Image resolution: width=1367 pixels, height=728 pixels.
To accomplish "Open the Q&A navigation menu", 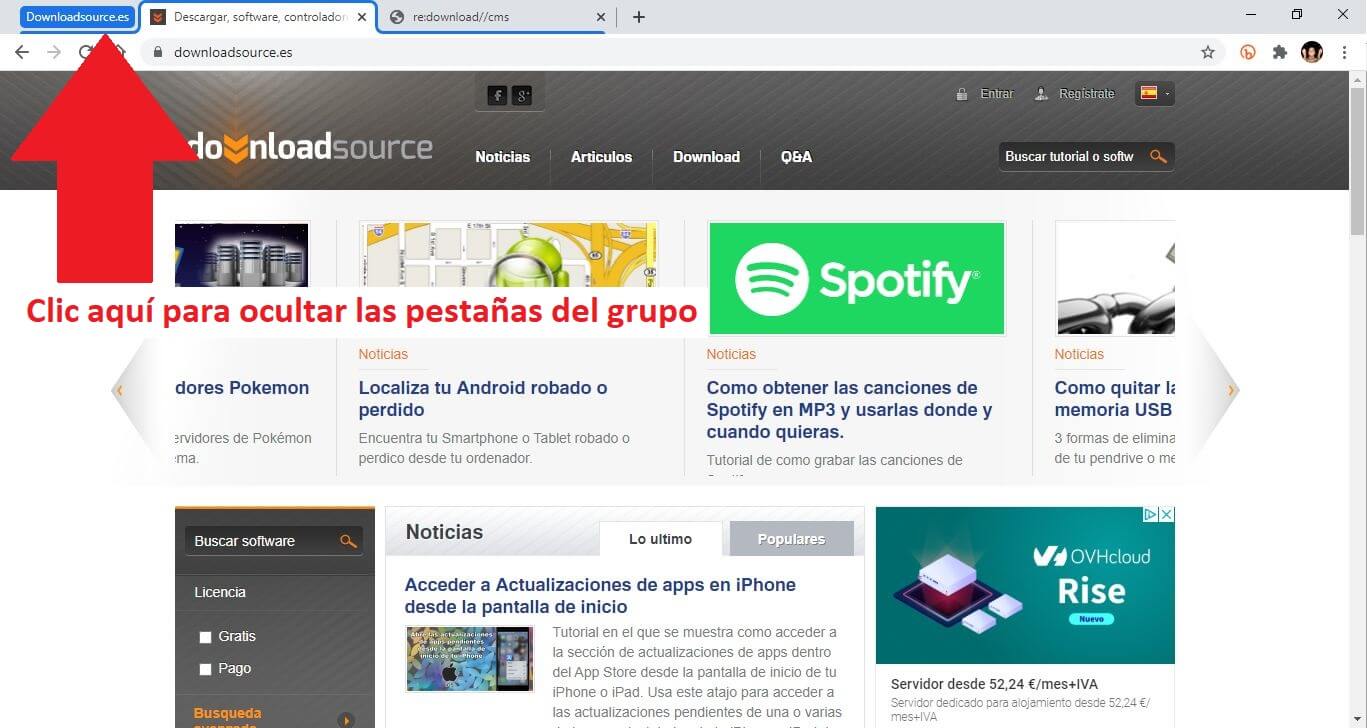I will pos(796,157).
